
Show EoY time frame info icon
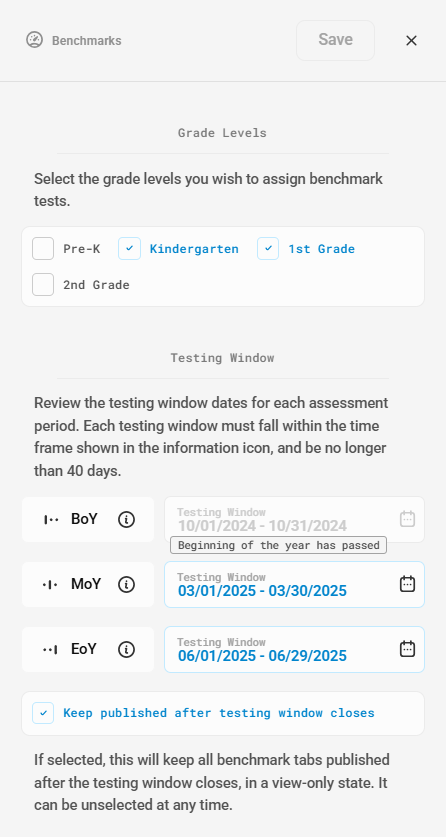126,650
